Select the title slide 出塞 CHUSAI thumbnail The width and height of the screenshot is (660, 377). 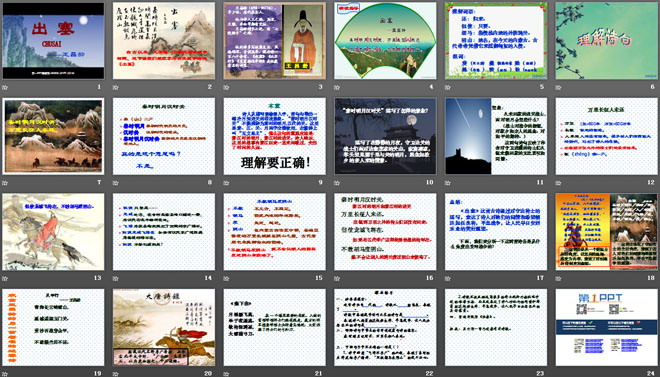pos(53,41)
